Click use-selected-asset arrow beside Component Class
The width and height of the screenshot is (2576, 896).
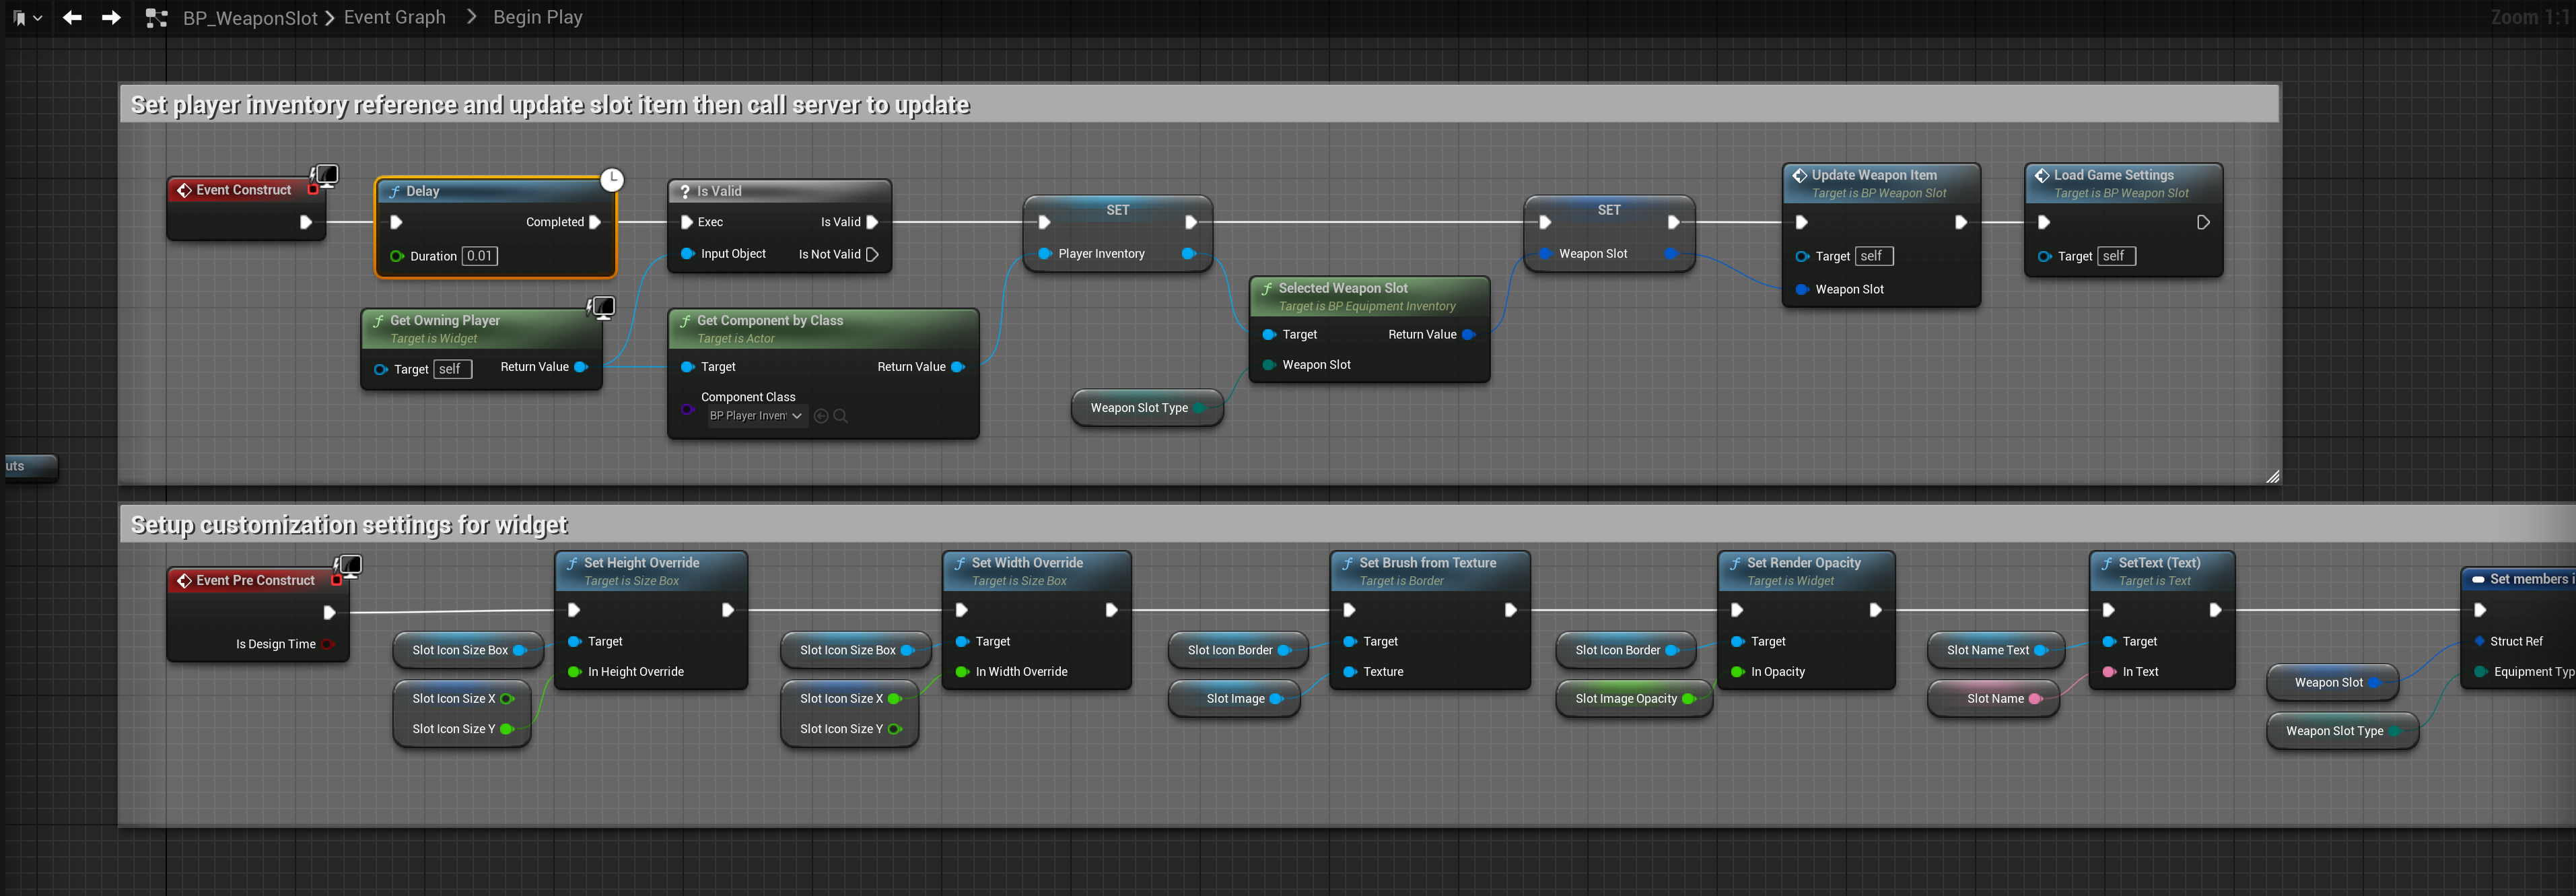coord(821,416)
